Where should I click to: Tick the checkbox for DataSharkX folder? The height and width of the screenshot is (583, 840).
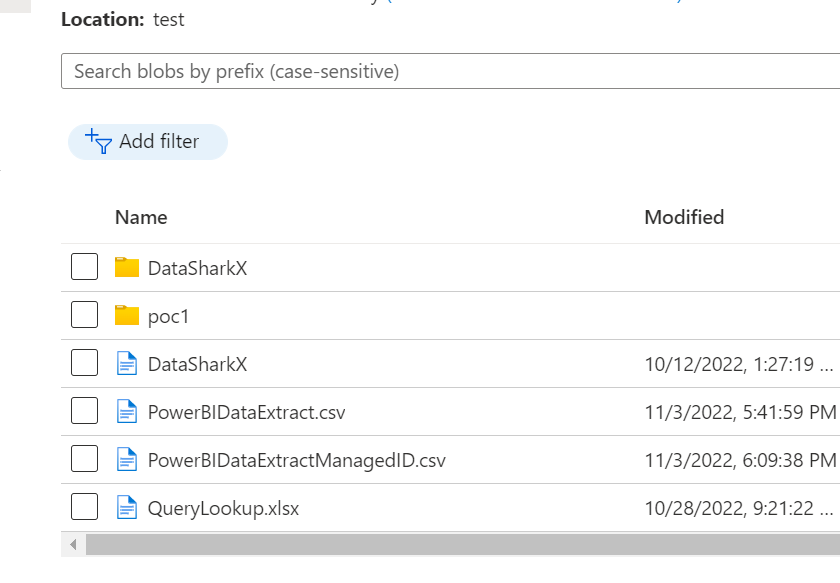(85, 266)
